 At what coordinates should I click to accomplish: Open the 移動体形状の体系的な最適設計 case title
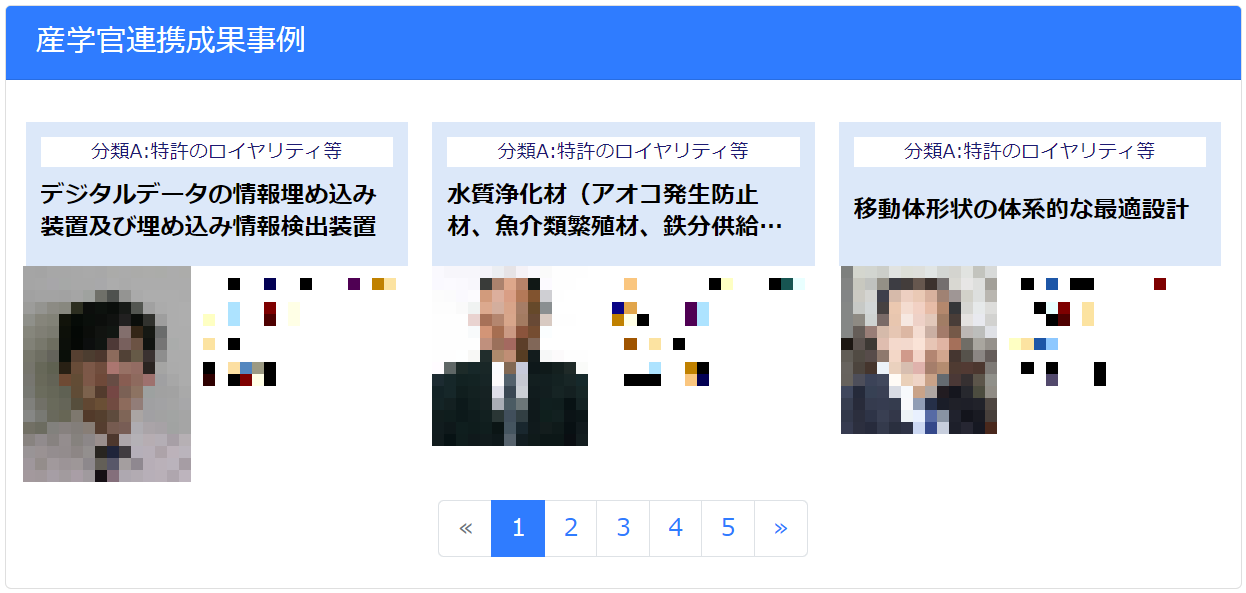(1021, 209)
